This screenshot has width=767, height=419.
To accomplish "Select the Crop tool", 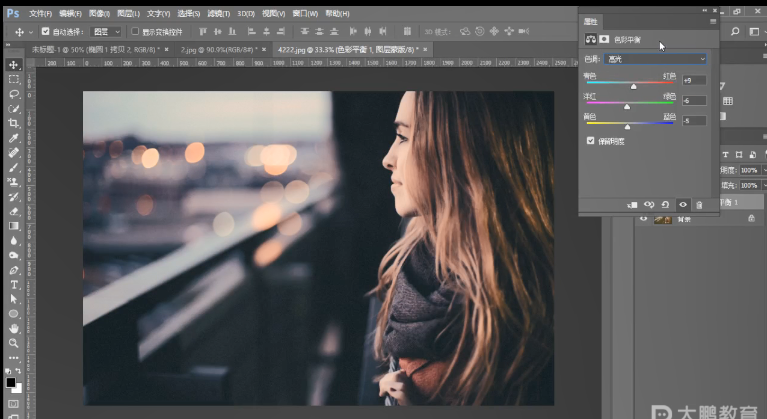I will [14, 123].
